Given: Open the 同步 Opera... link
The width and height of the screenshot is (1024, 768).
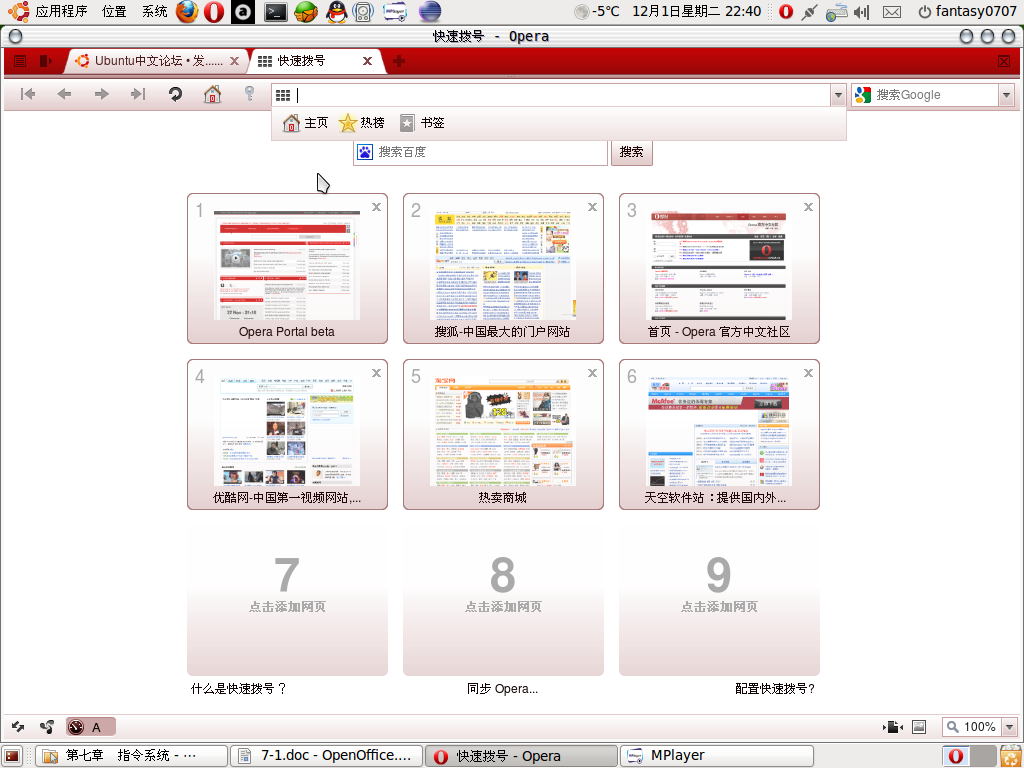Looking at the screenshot, I should (502, 688).
